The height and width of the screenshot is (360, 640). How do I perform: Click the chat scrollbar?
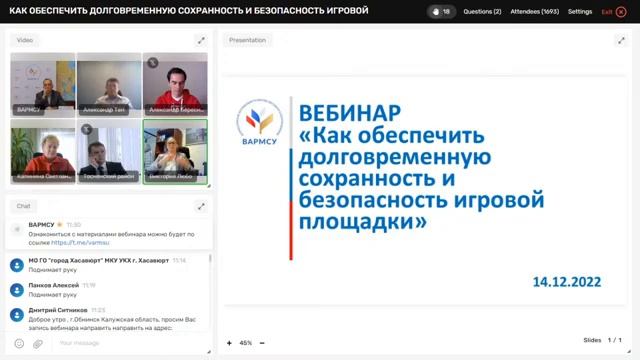click(x=210, y=258)
